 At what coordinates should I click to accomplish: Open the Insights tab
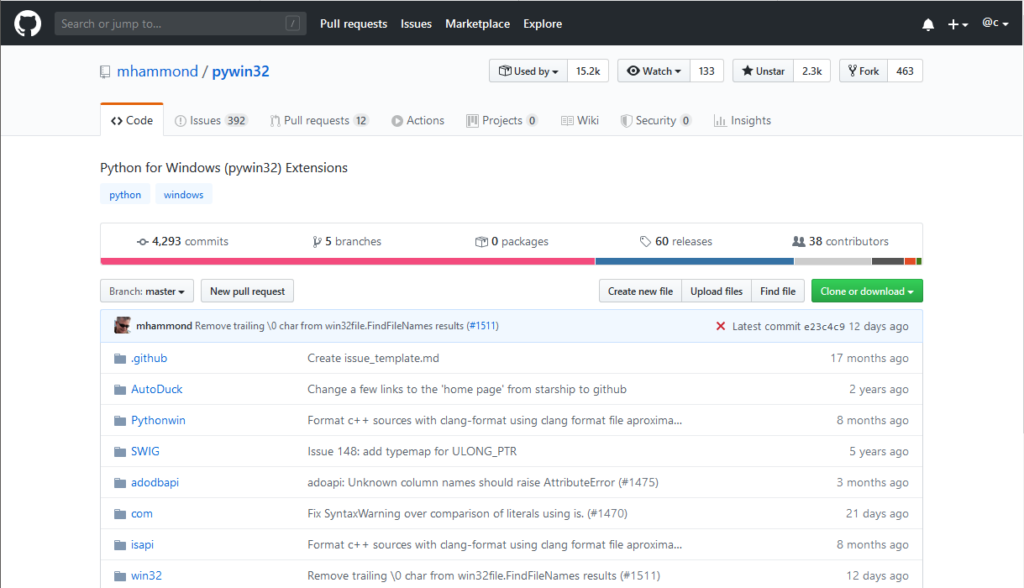pyautogui.click(x=743, y=120)
